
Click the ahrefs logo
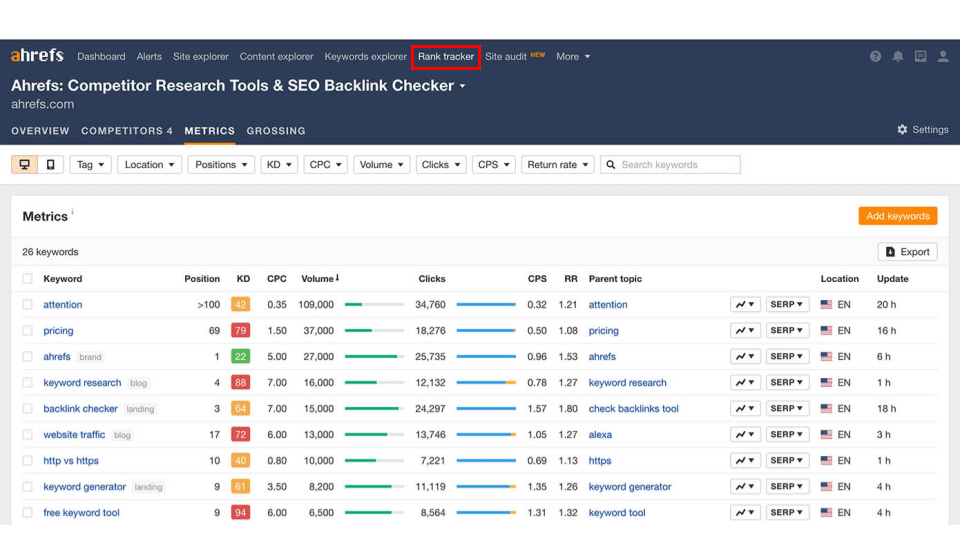click(37, 56)
